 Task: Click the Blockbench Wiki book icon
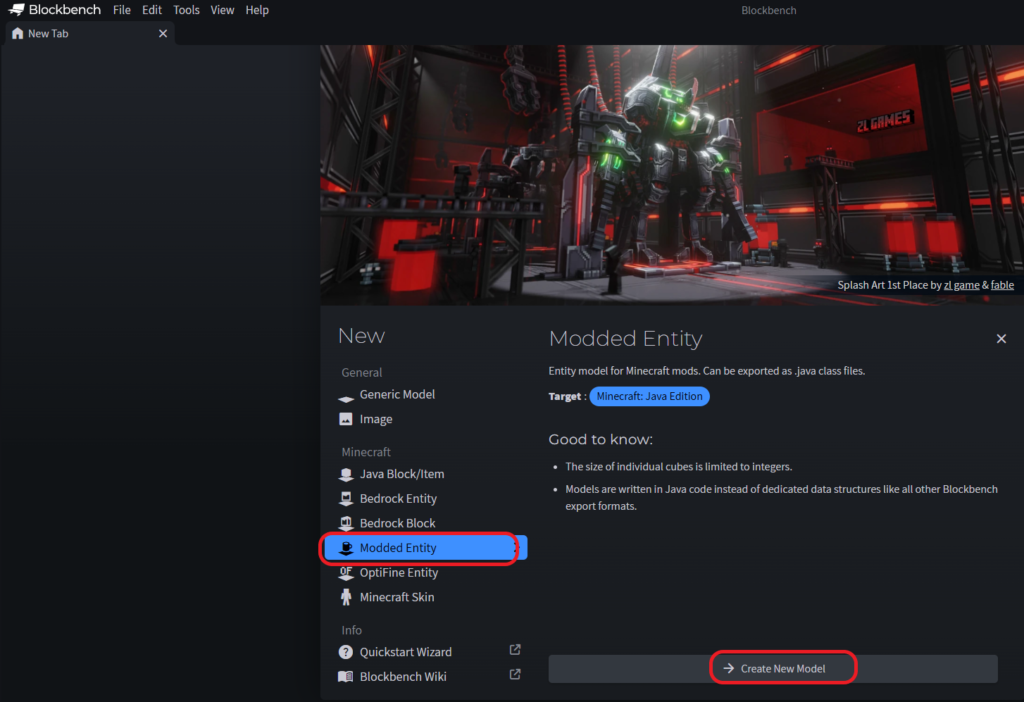tap(346, 677)
